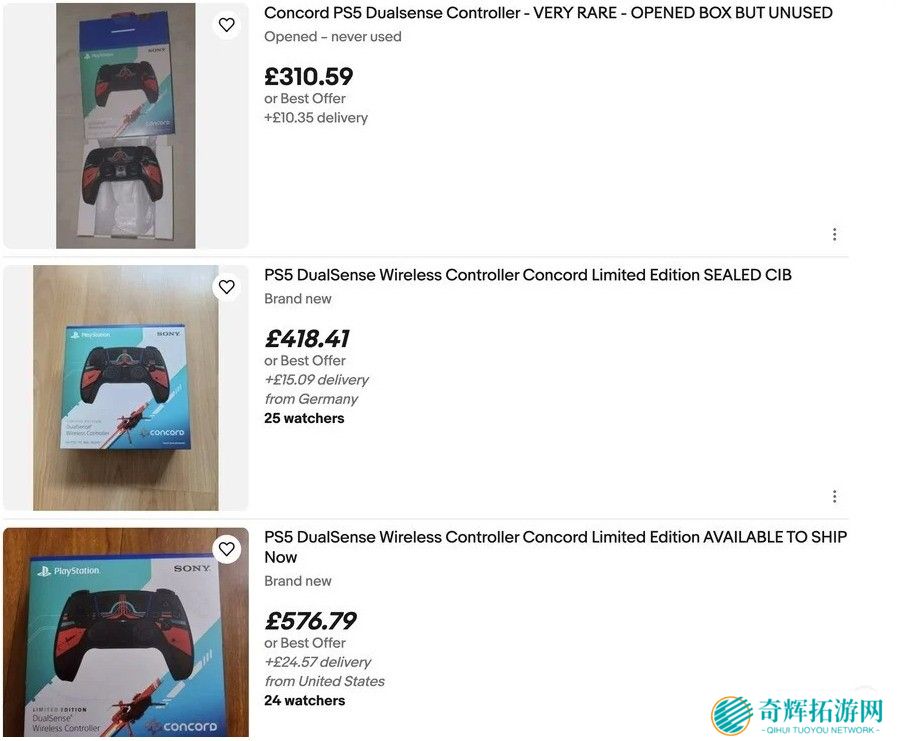Image resolution: width=897 pixels, height=741 pixels.
Task: Click the from Germany text
Action: pos(311,399)
